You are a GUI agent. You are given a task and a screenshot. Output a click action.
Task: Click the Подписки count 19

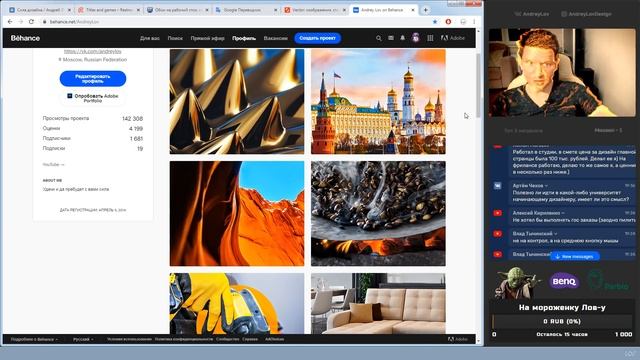[140, 149]
